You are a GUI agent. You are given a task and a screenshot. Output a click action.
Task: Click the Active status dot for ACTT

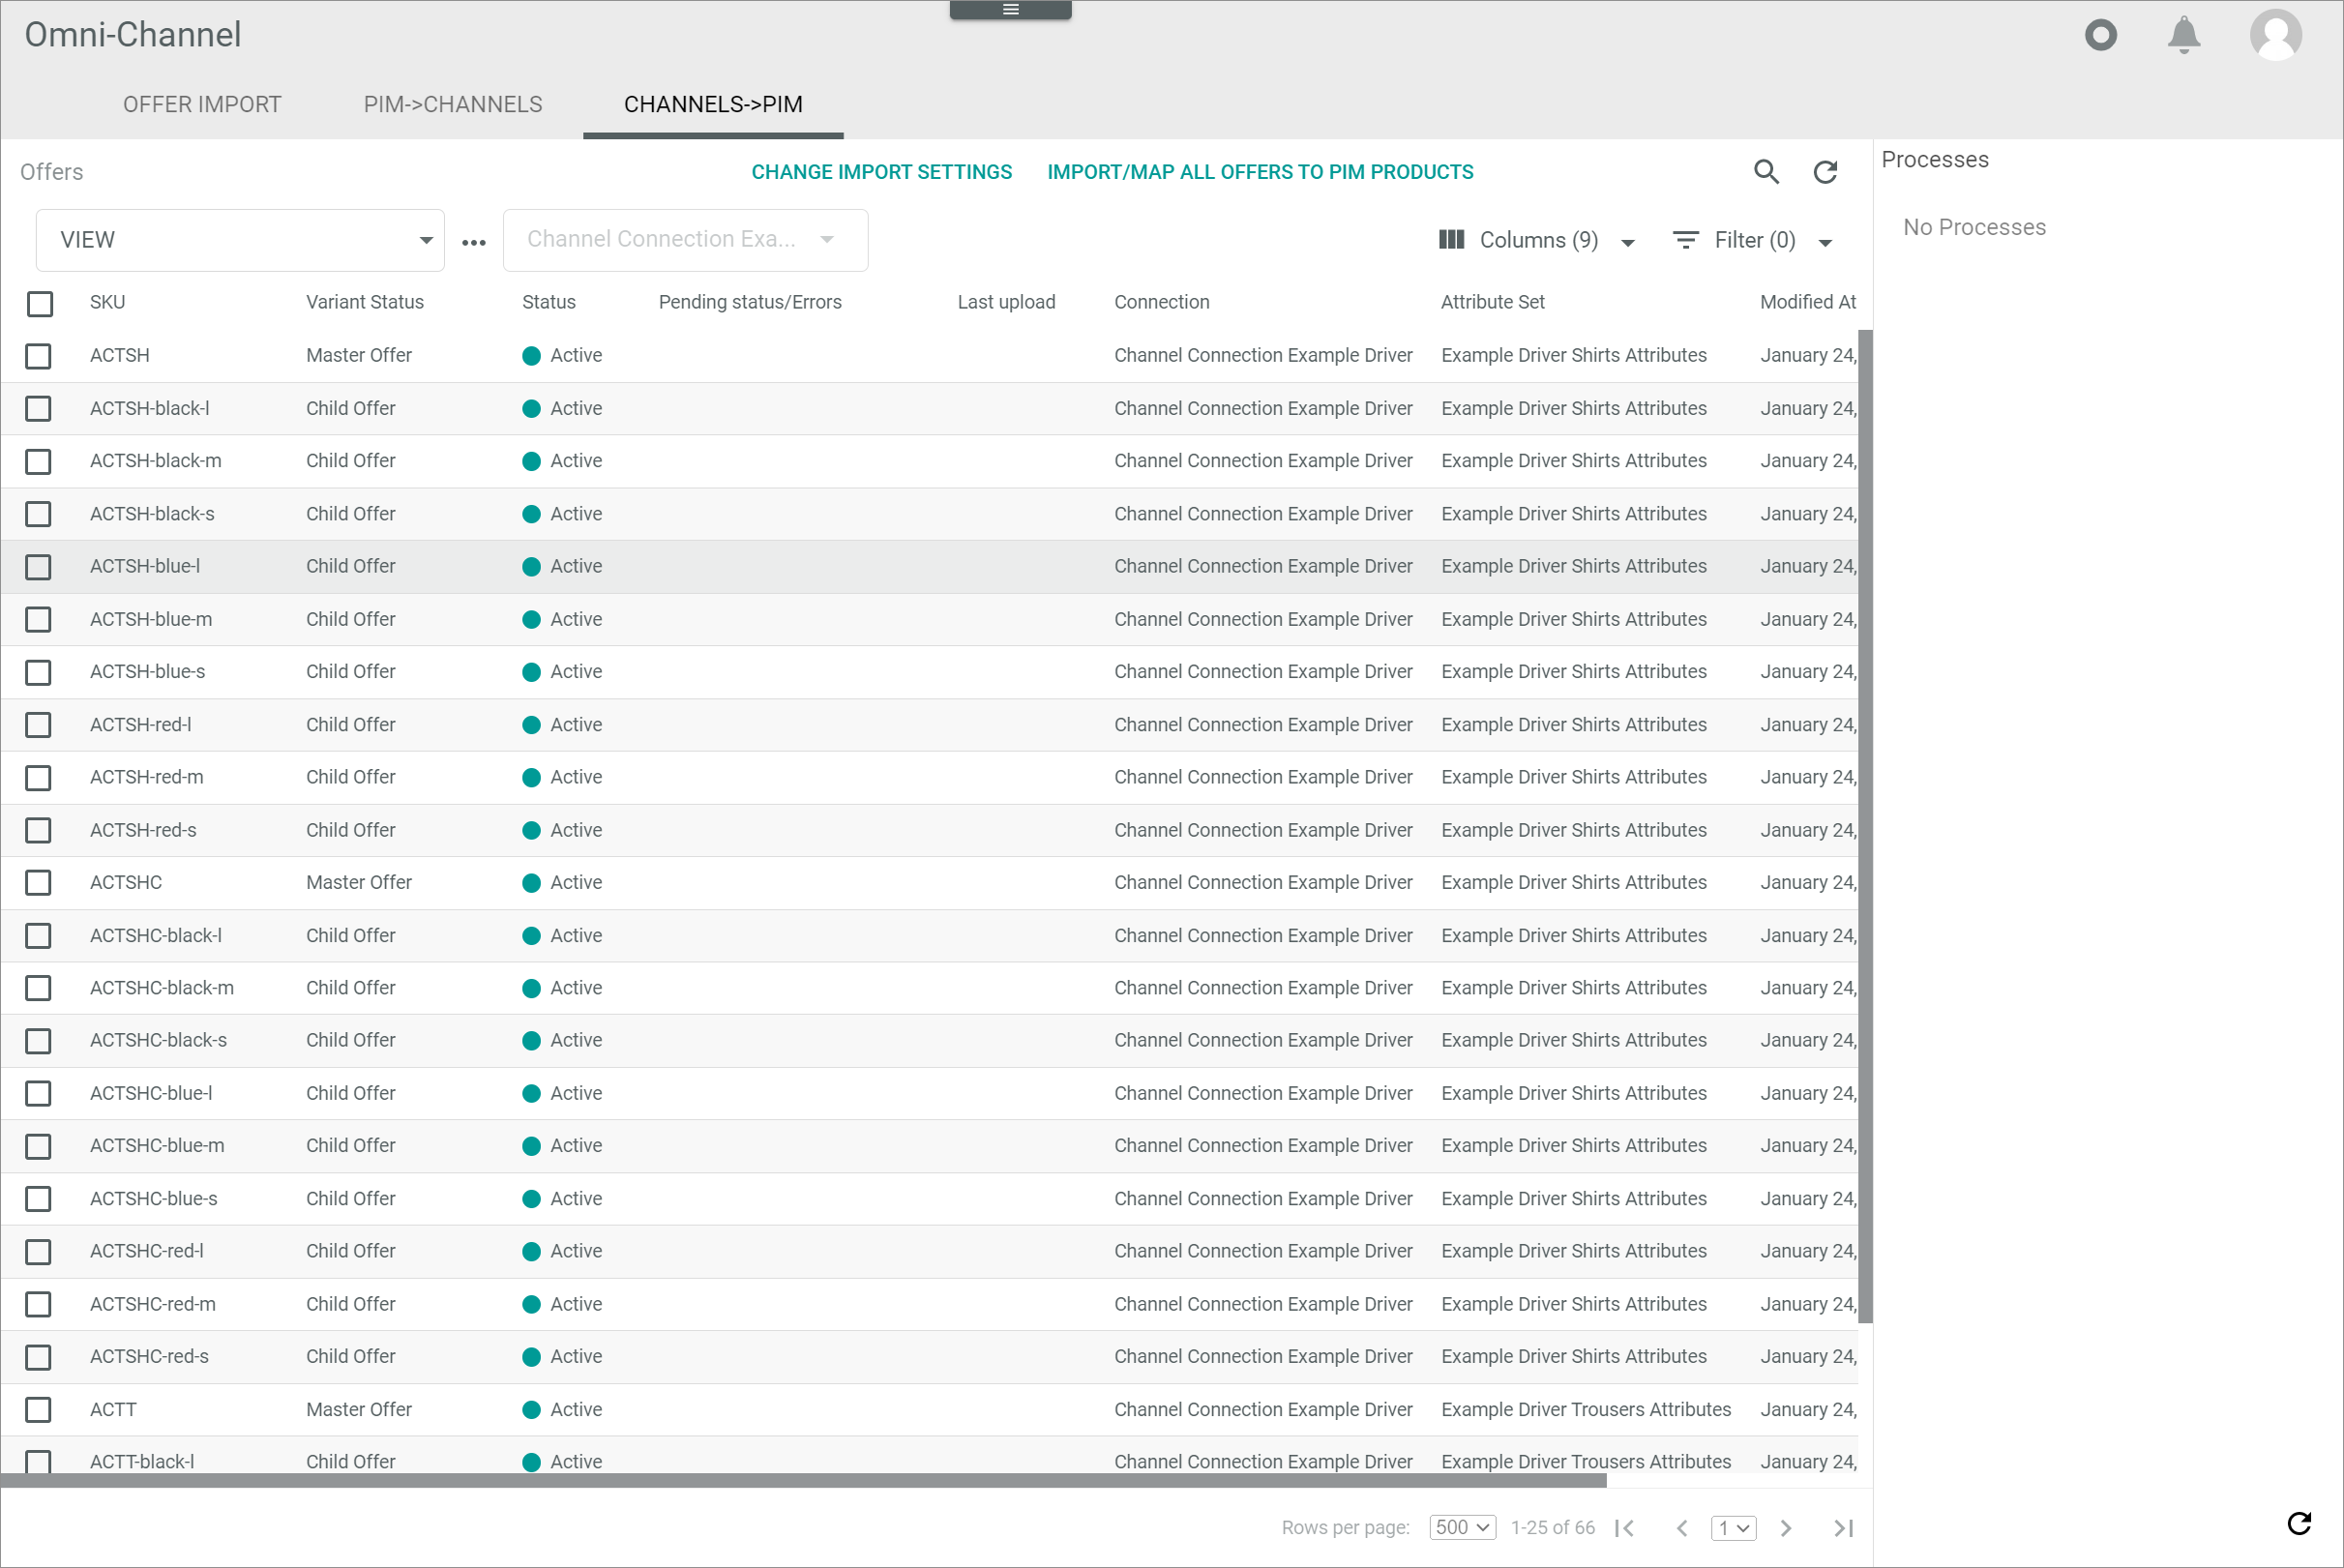(x=531, y=1410)
